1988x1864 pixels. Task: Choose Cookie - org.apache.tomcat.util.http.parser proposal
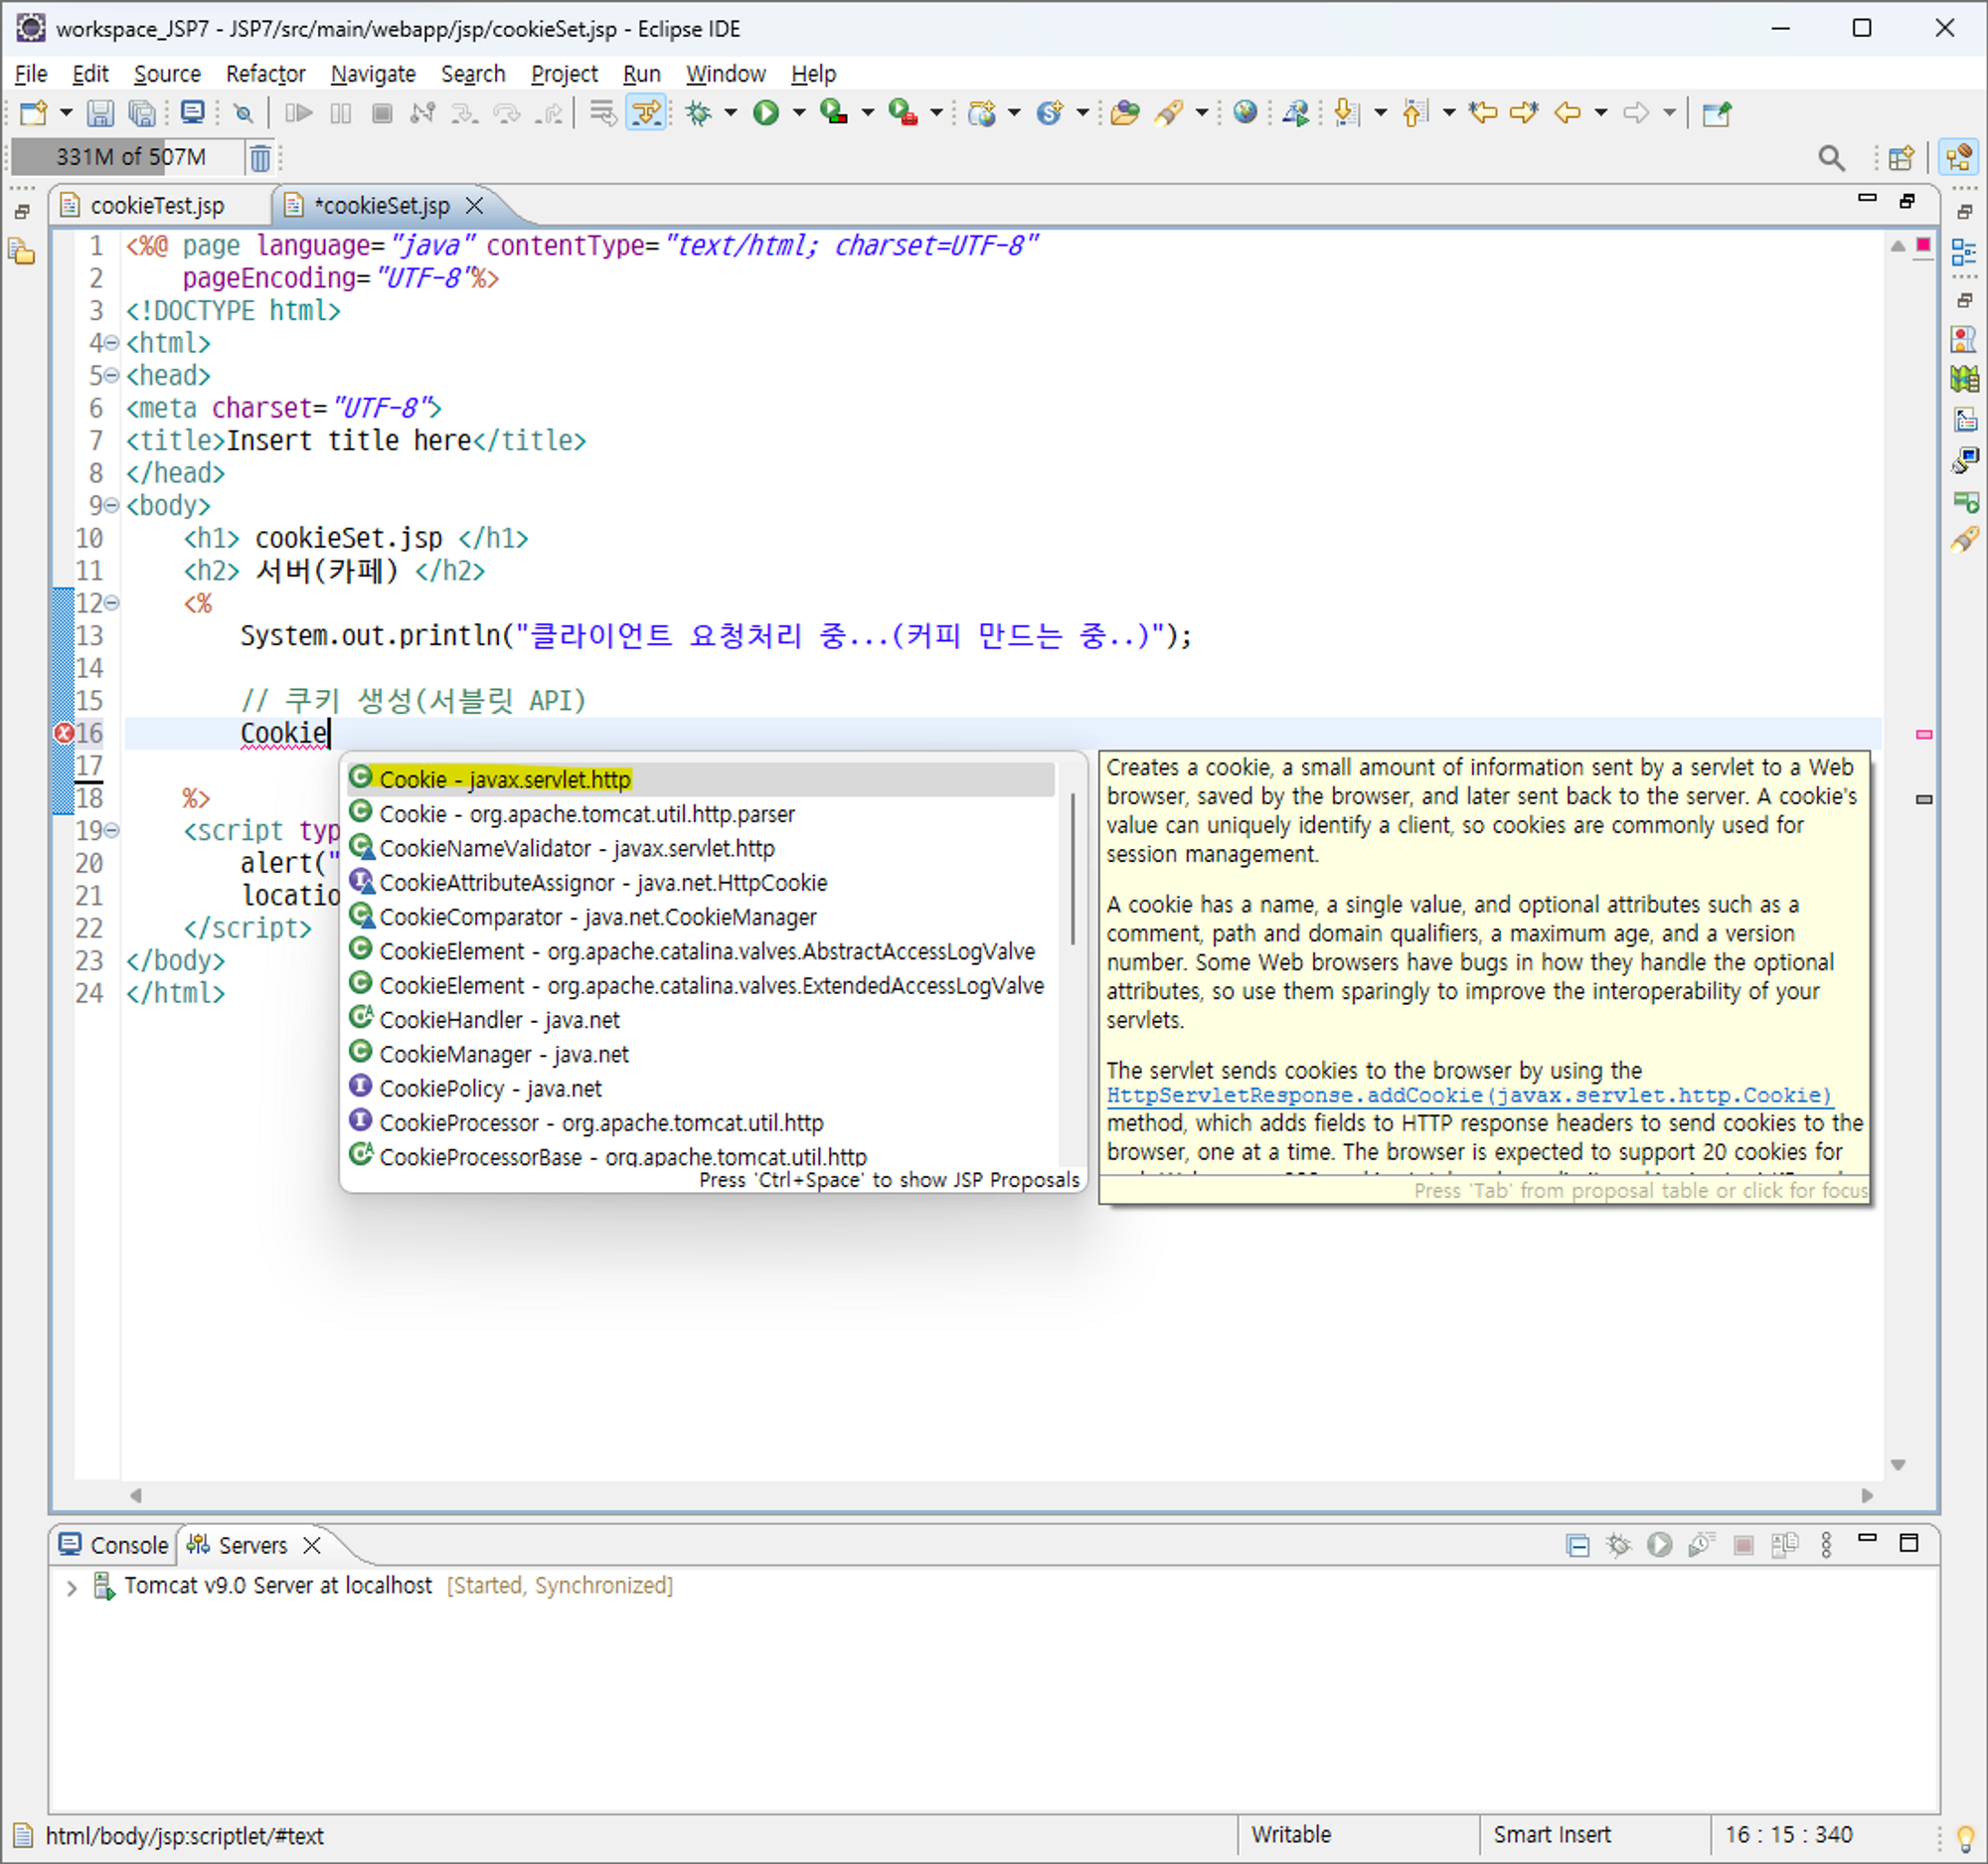click(700, 814)
